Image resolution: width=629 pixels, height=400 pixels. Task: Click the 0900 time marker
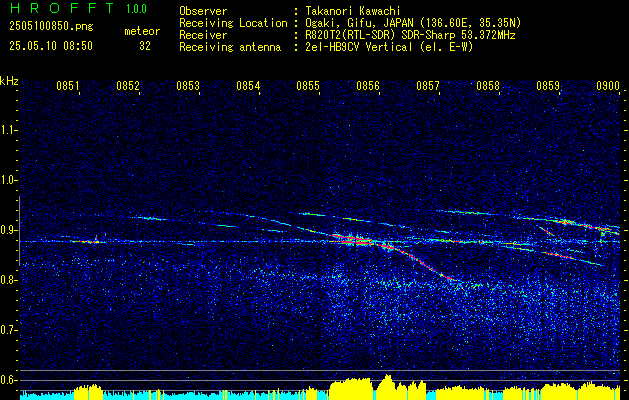[608, 86]
